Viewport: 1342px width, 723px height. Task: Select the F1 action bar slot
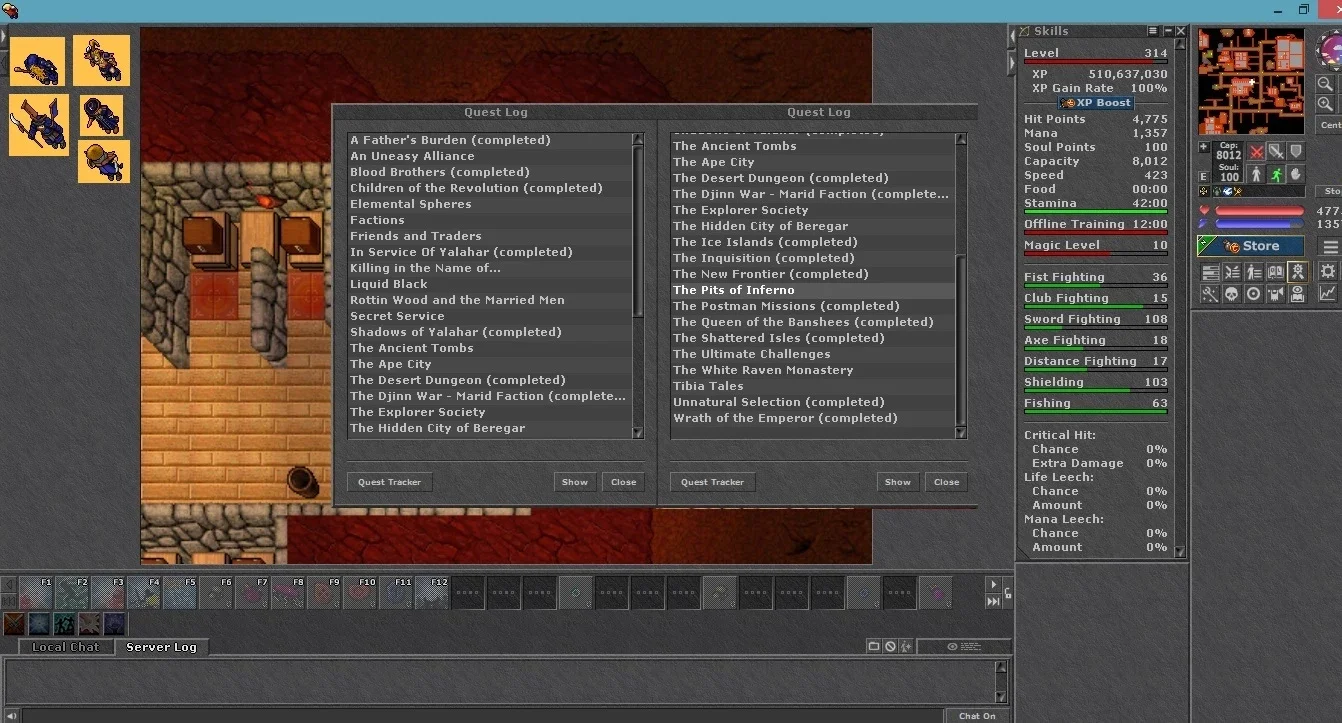36,592
